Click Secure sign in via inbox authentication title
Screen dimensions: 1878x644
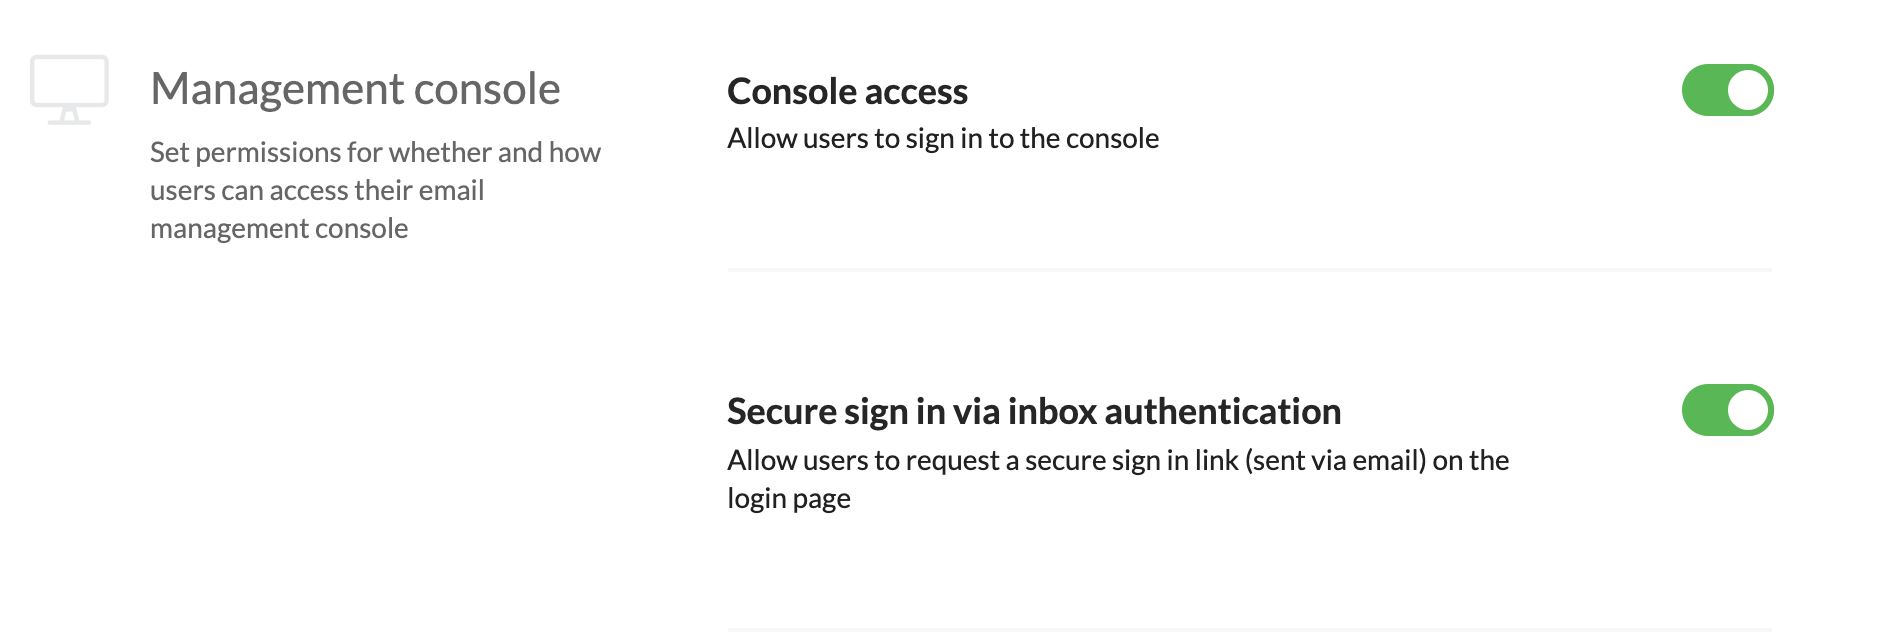(x=1034, y=411)
